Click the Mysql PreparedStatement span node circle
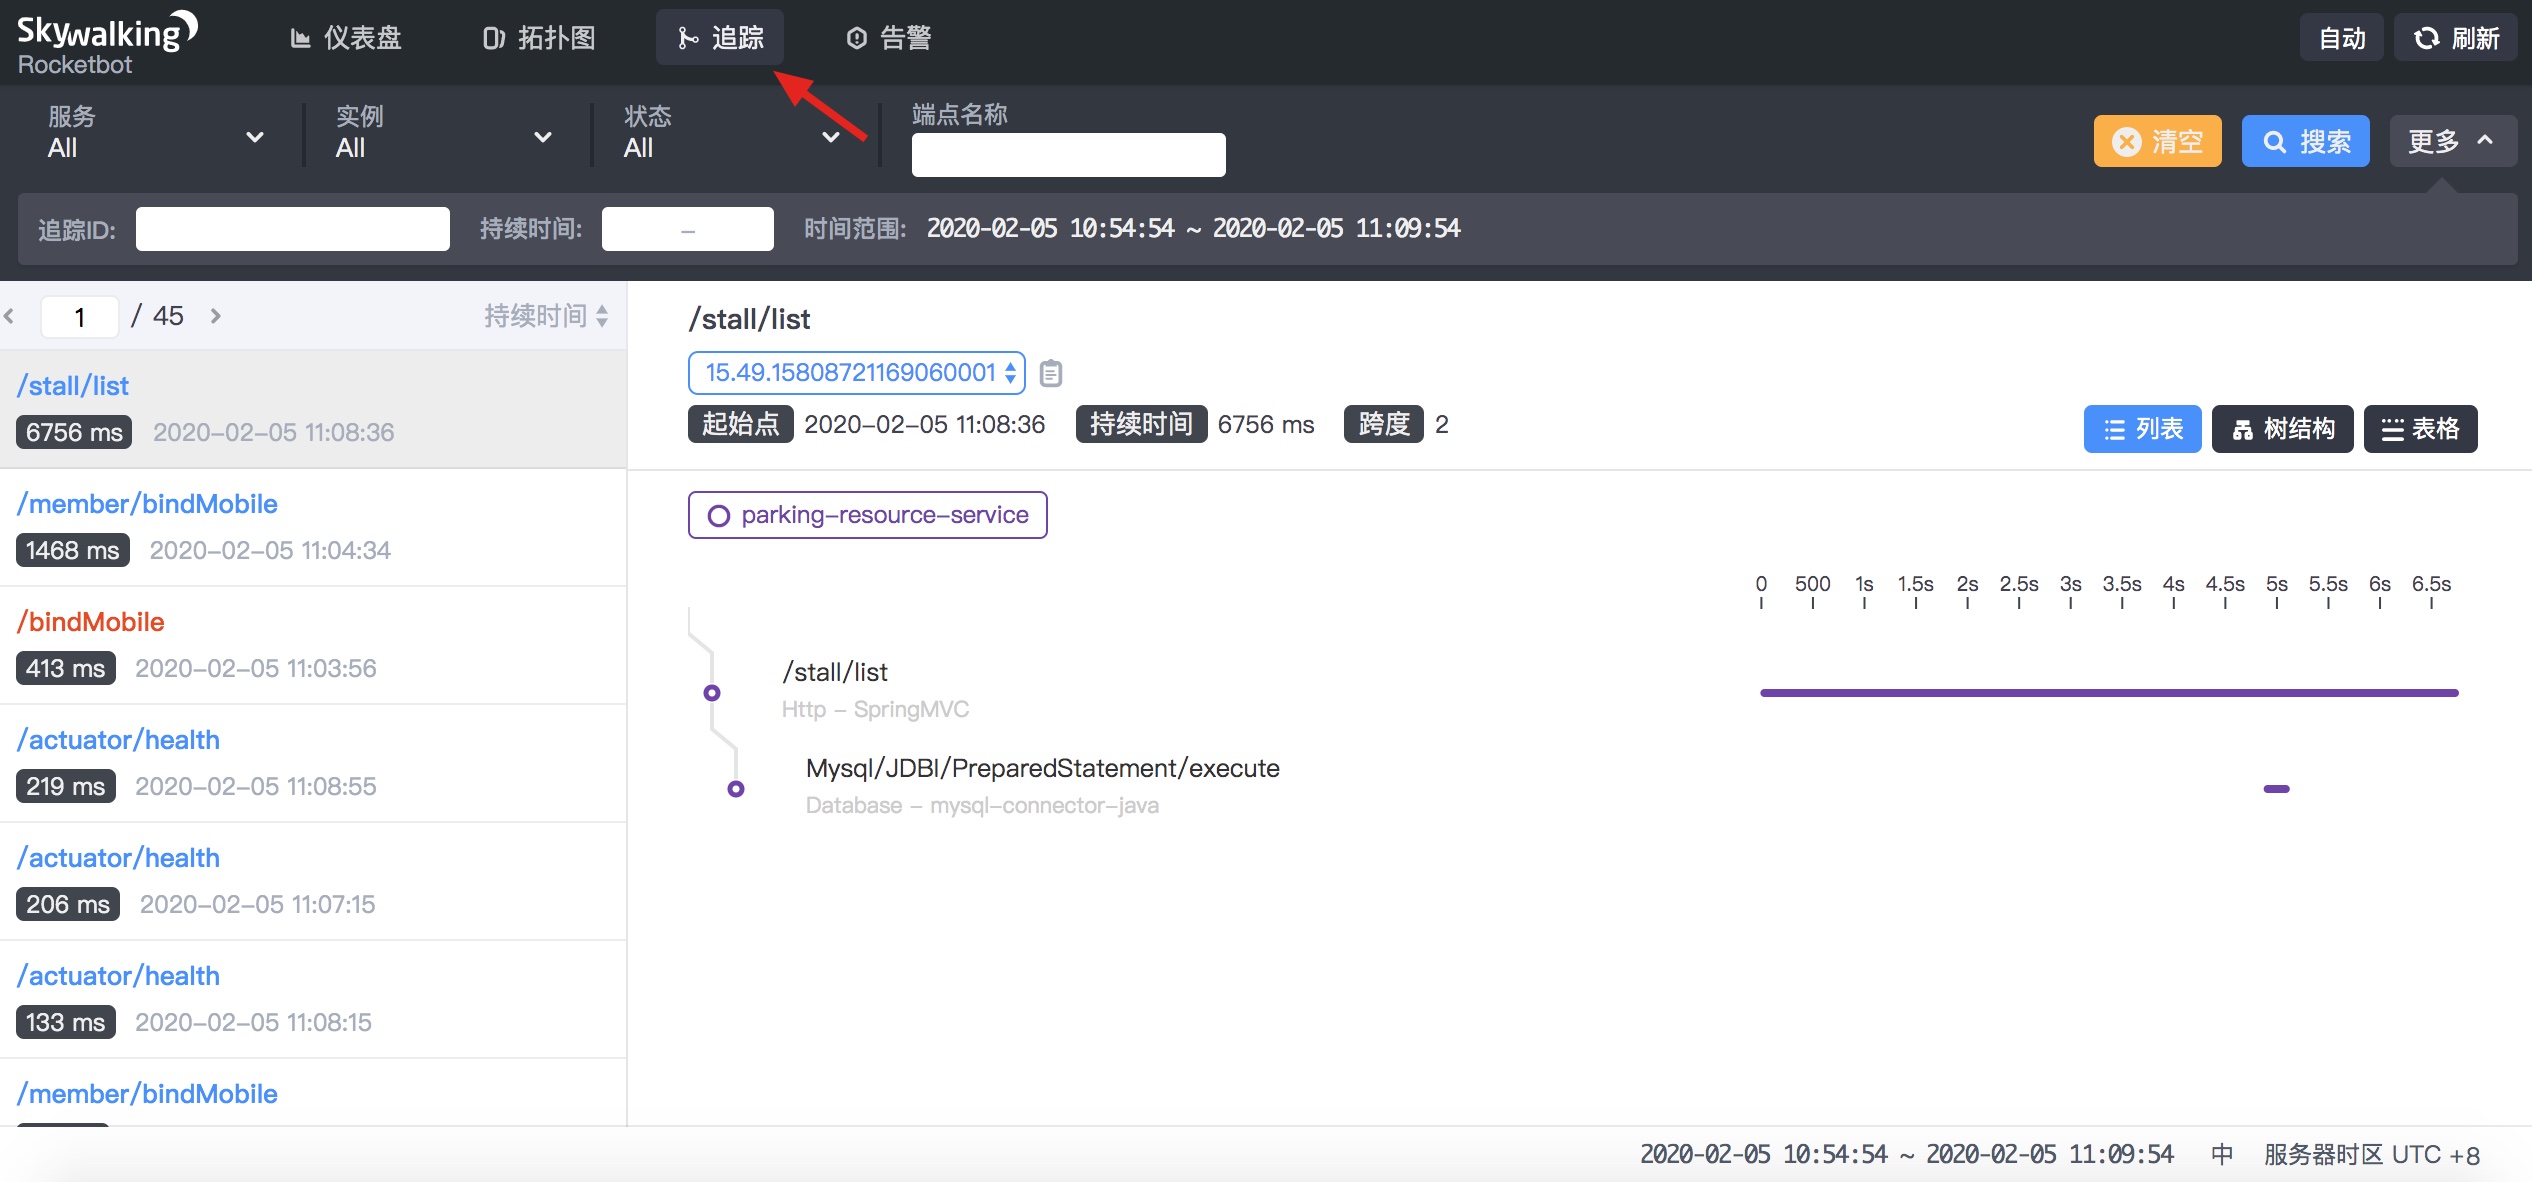 736,788
